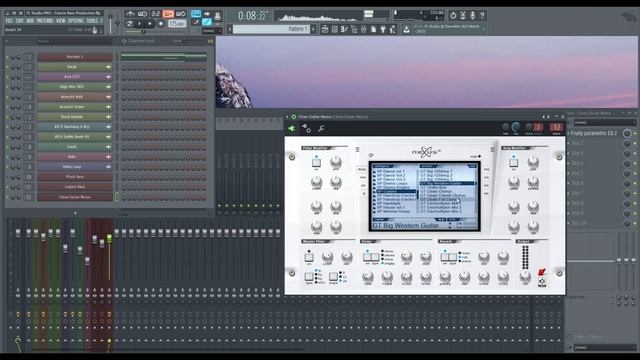640x360 pixels.
Task: Click the track number box showing 12
Action: 556,127
